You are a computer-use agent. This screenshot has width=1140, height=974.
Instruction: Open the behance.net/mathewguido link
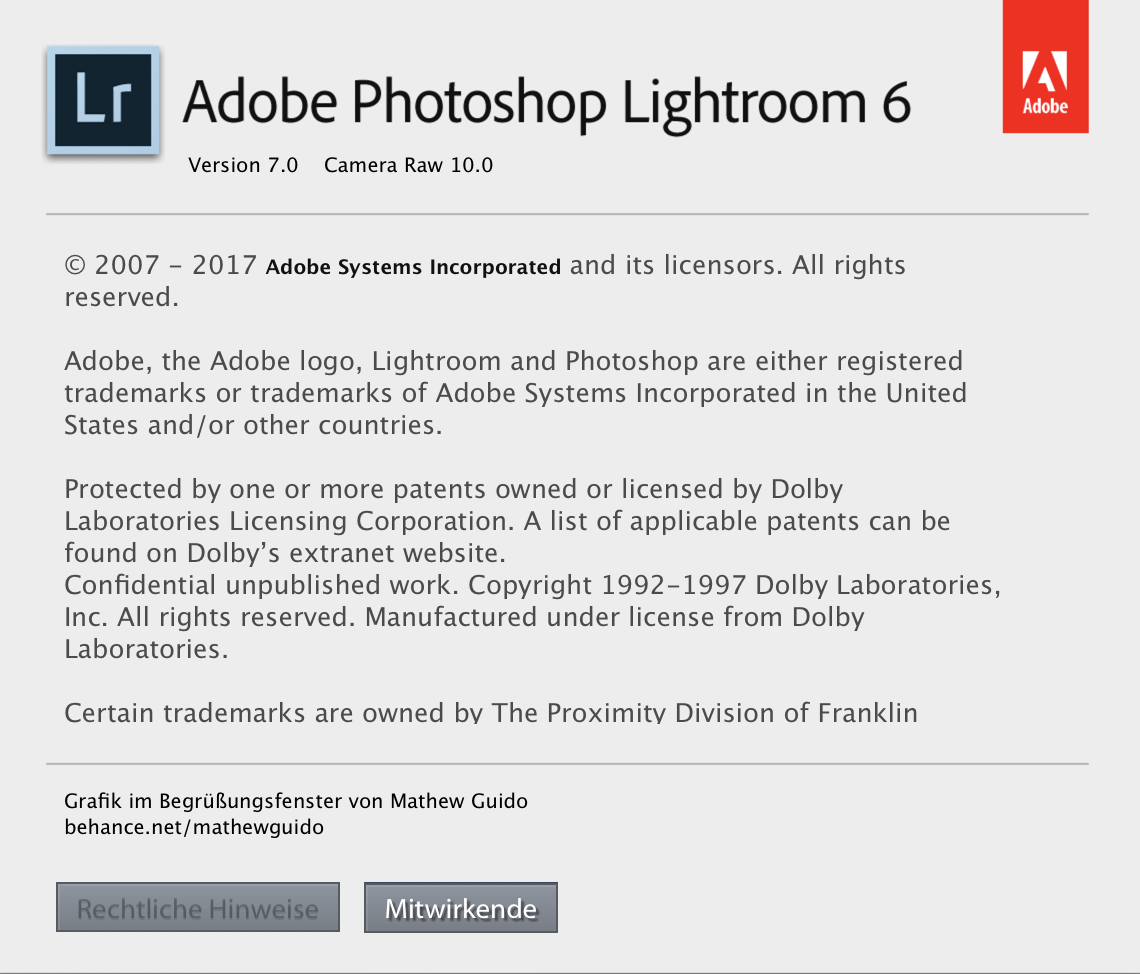click(x=194, y=827)
